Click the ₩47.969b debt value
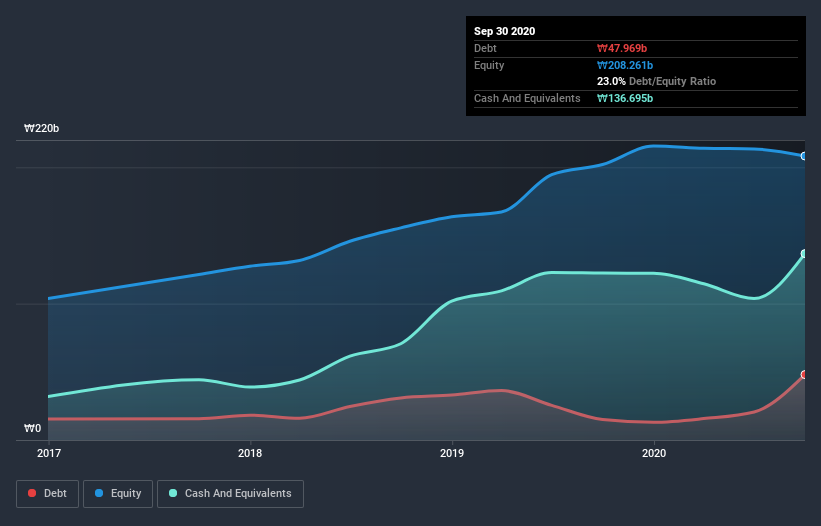The height and width of the screenshot is (526, 821). pos(622,48)
